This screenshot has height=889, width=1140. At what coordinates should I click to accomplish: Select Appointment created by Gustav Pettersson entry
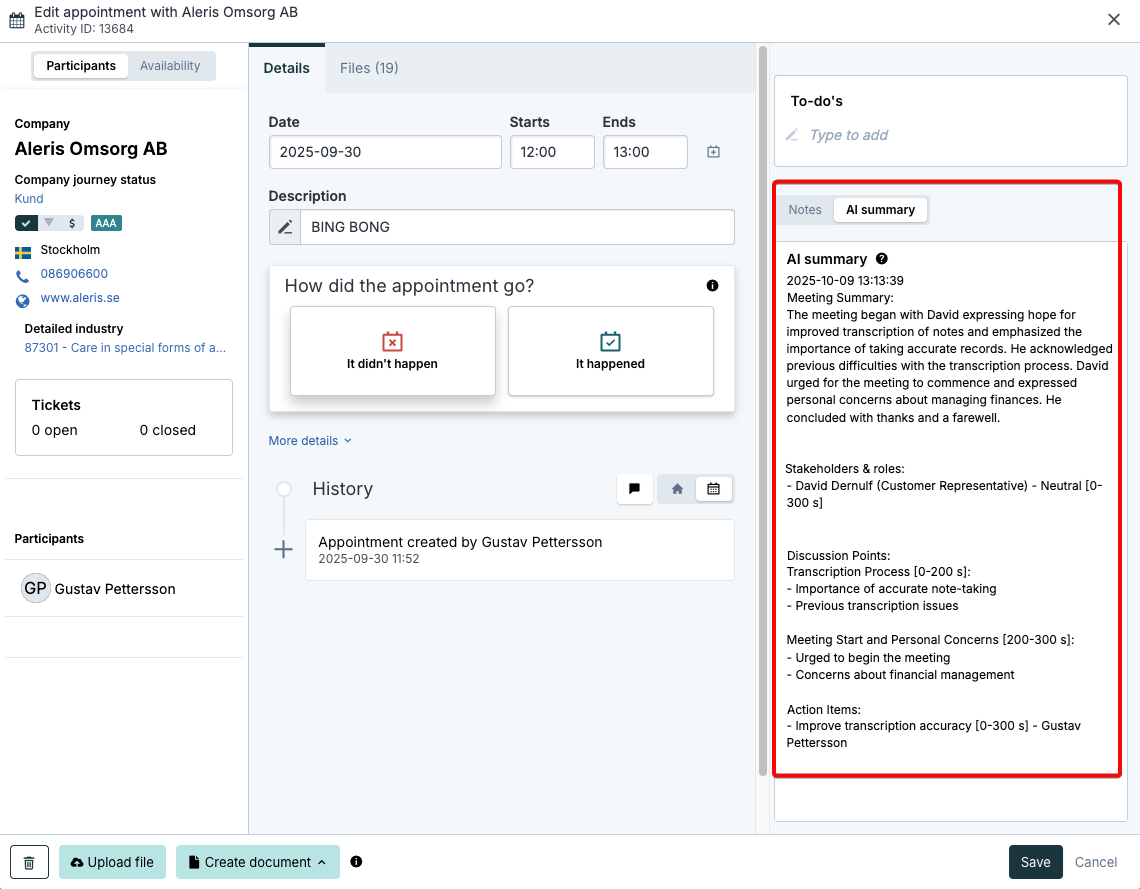(x=520, y=550)
